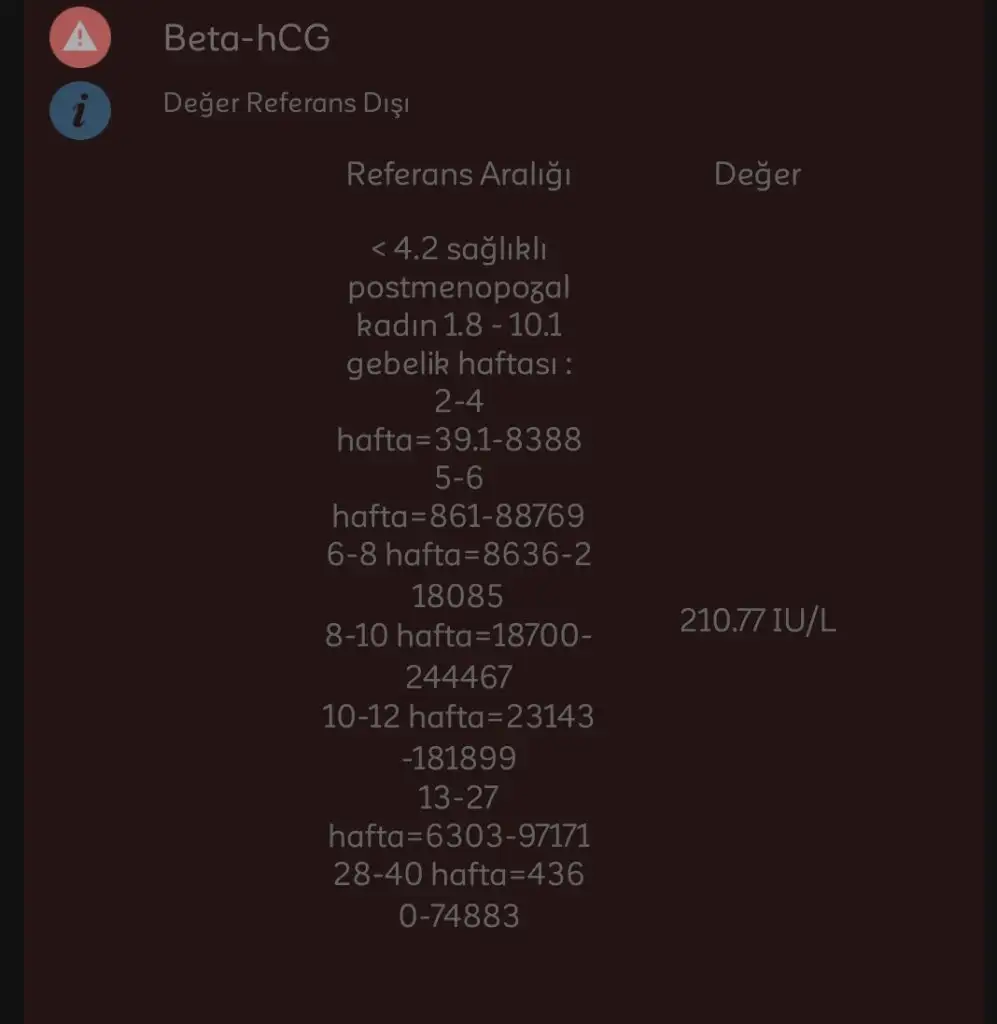Click the 'Değer Referans Dışı' notice

coord(286,103)
